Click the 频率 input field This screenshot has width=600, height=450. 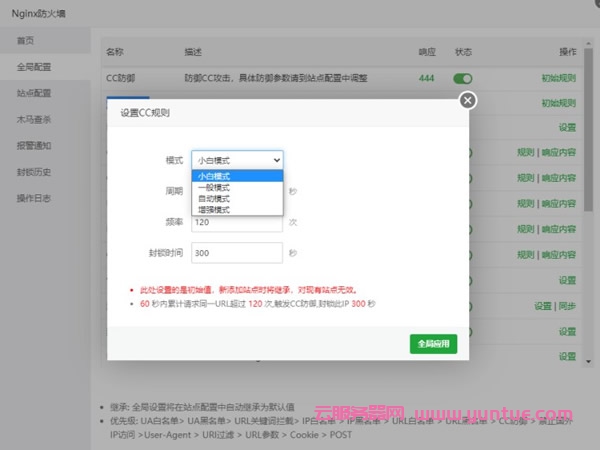click(x=238, y=222)
